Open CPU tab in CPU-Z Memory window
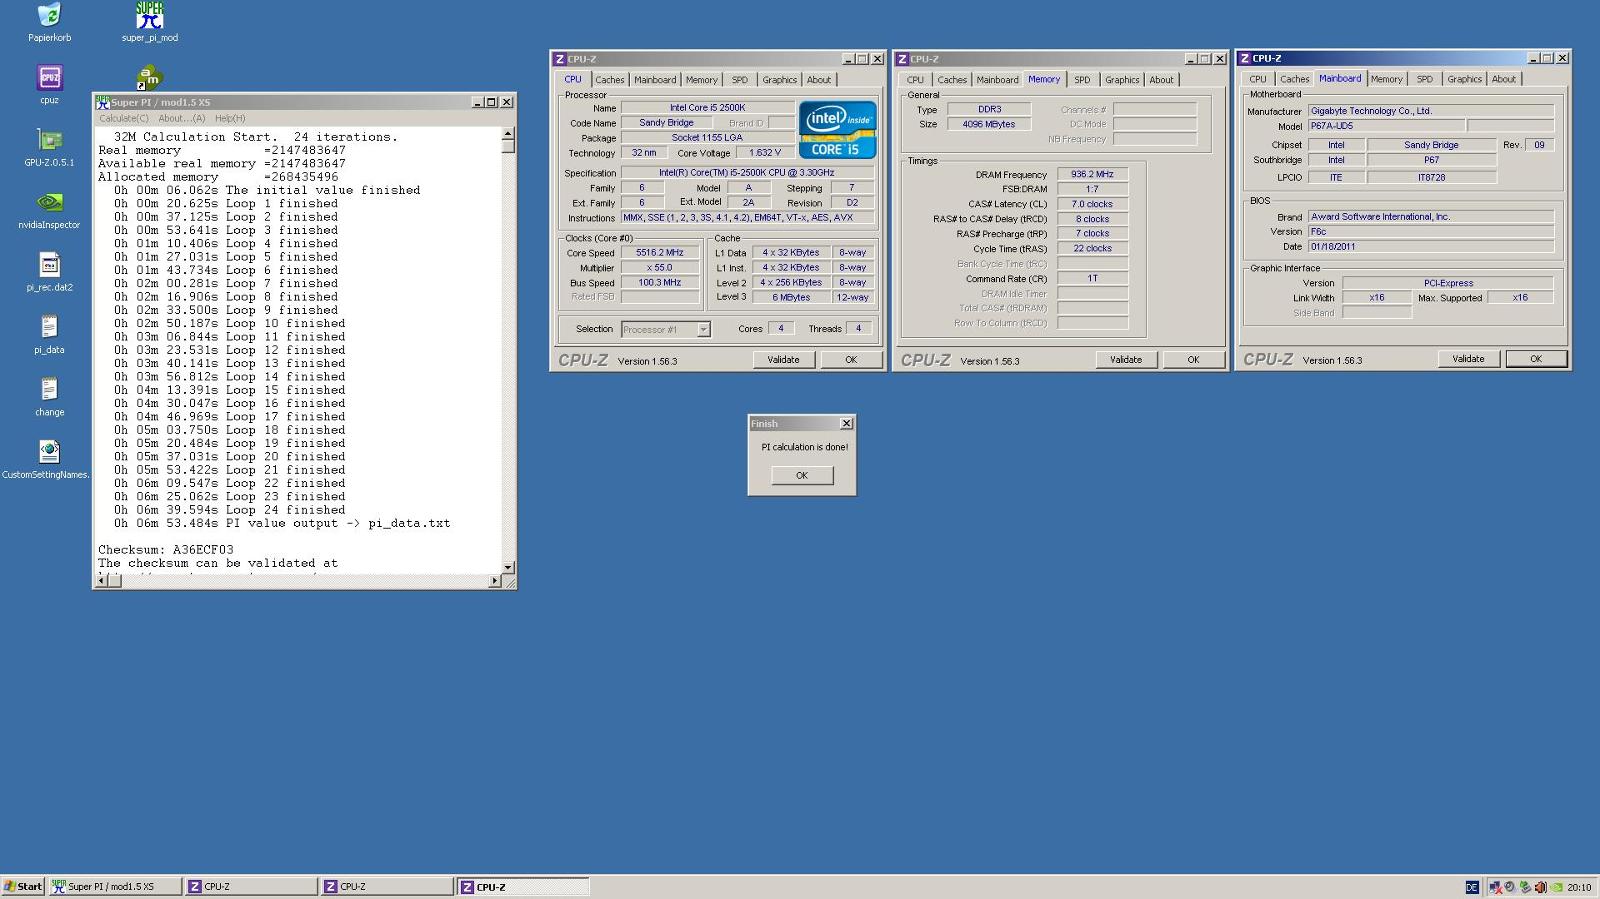Image resolution: width=1600 pixels, height=899 pixels. [x=915, y=80]
